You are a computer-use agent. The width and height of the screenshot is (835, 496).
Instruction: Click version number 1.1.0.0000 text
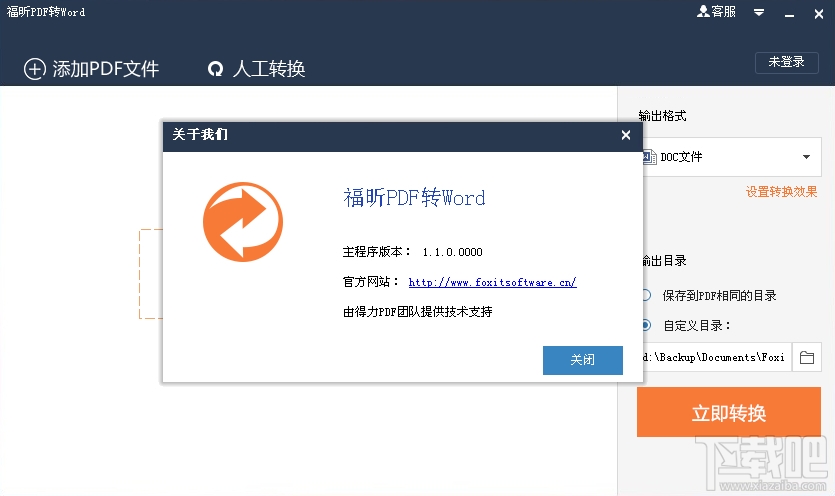pyautogui.click(x=453, y=252)
